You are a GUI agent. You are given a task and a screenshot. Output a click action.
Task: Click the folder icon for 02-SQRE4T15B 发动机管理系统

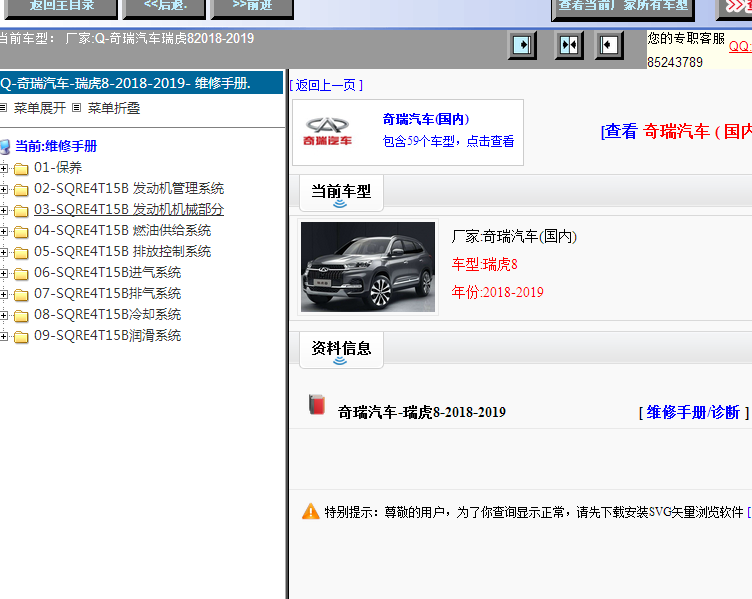pos(21,189)
